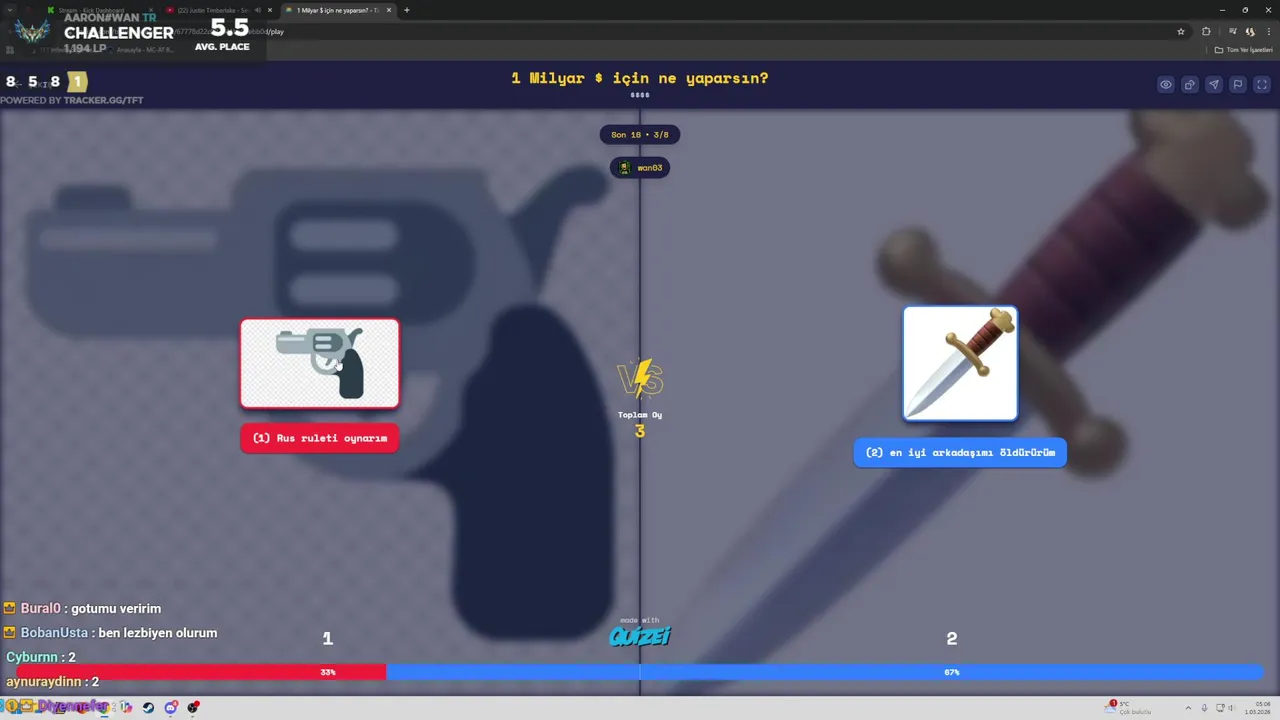Image resolution: width=1280 pixels, height=720 pixels.
Task: Open the media control icon in browser toolbar
Action: coord(1232,31)
